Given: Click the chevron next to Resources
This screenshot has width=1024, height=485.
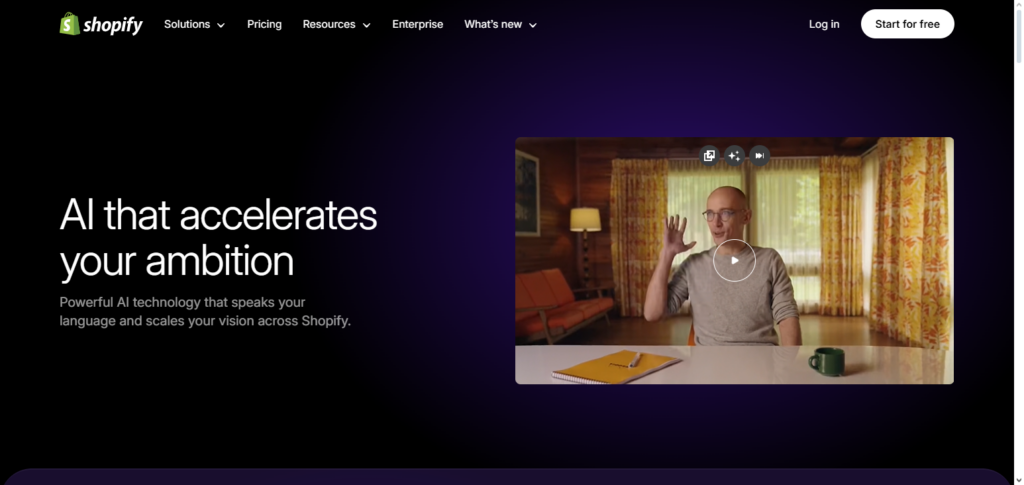Looking at the screenshot, I should point(367,25).
